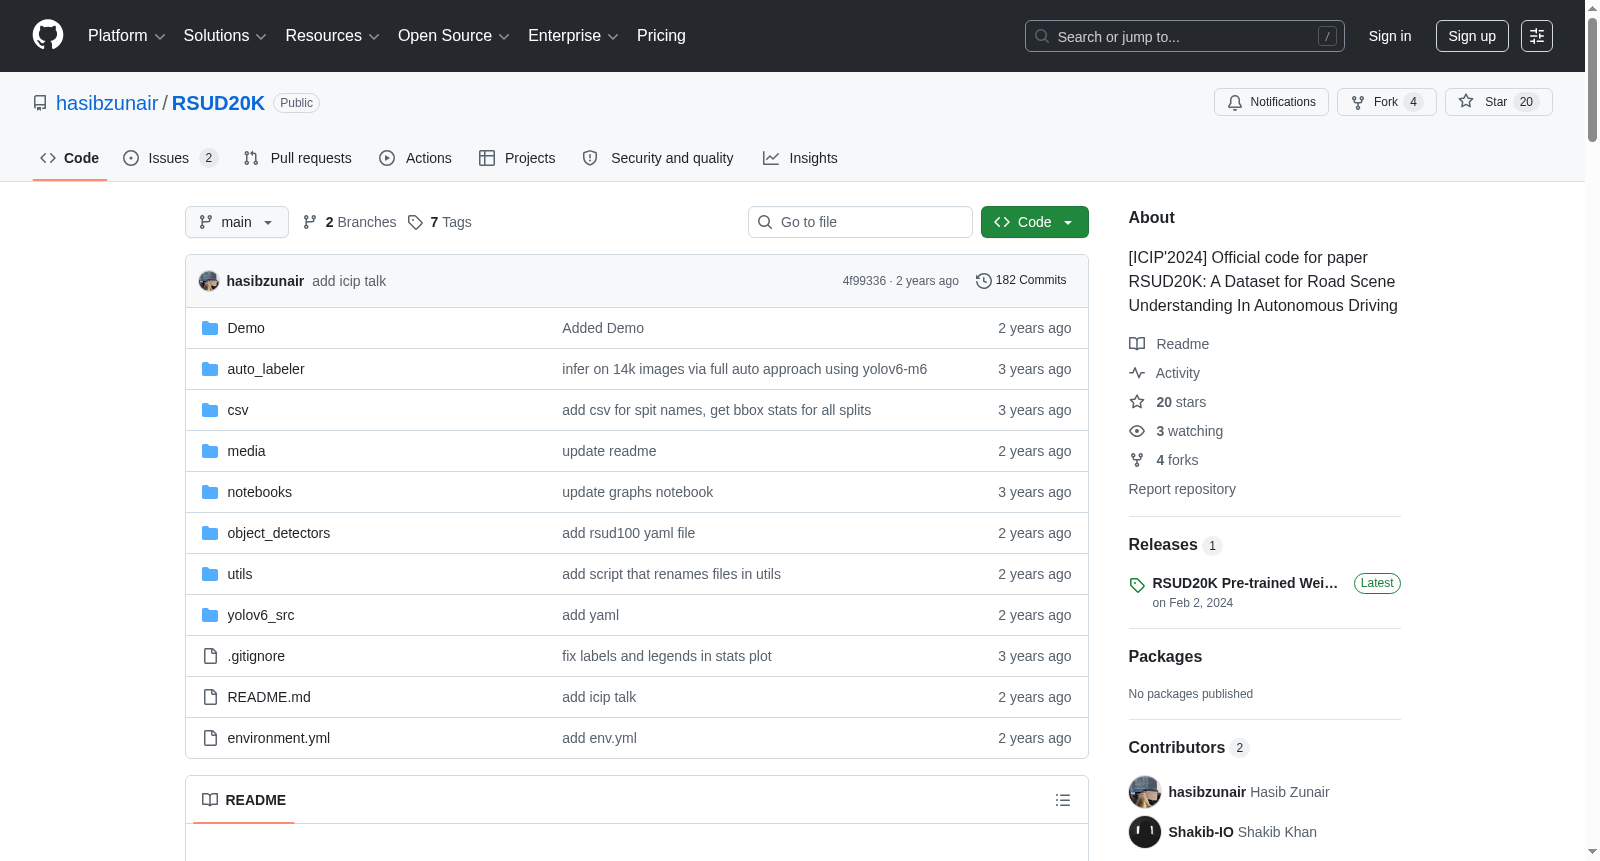Click the notebooks folder icon
This screenshot has width=1600, height=861.
click(210, 492)
